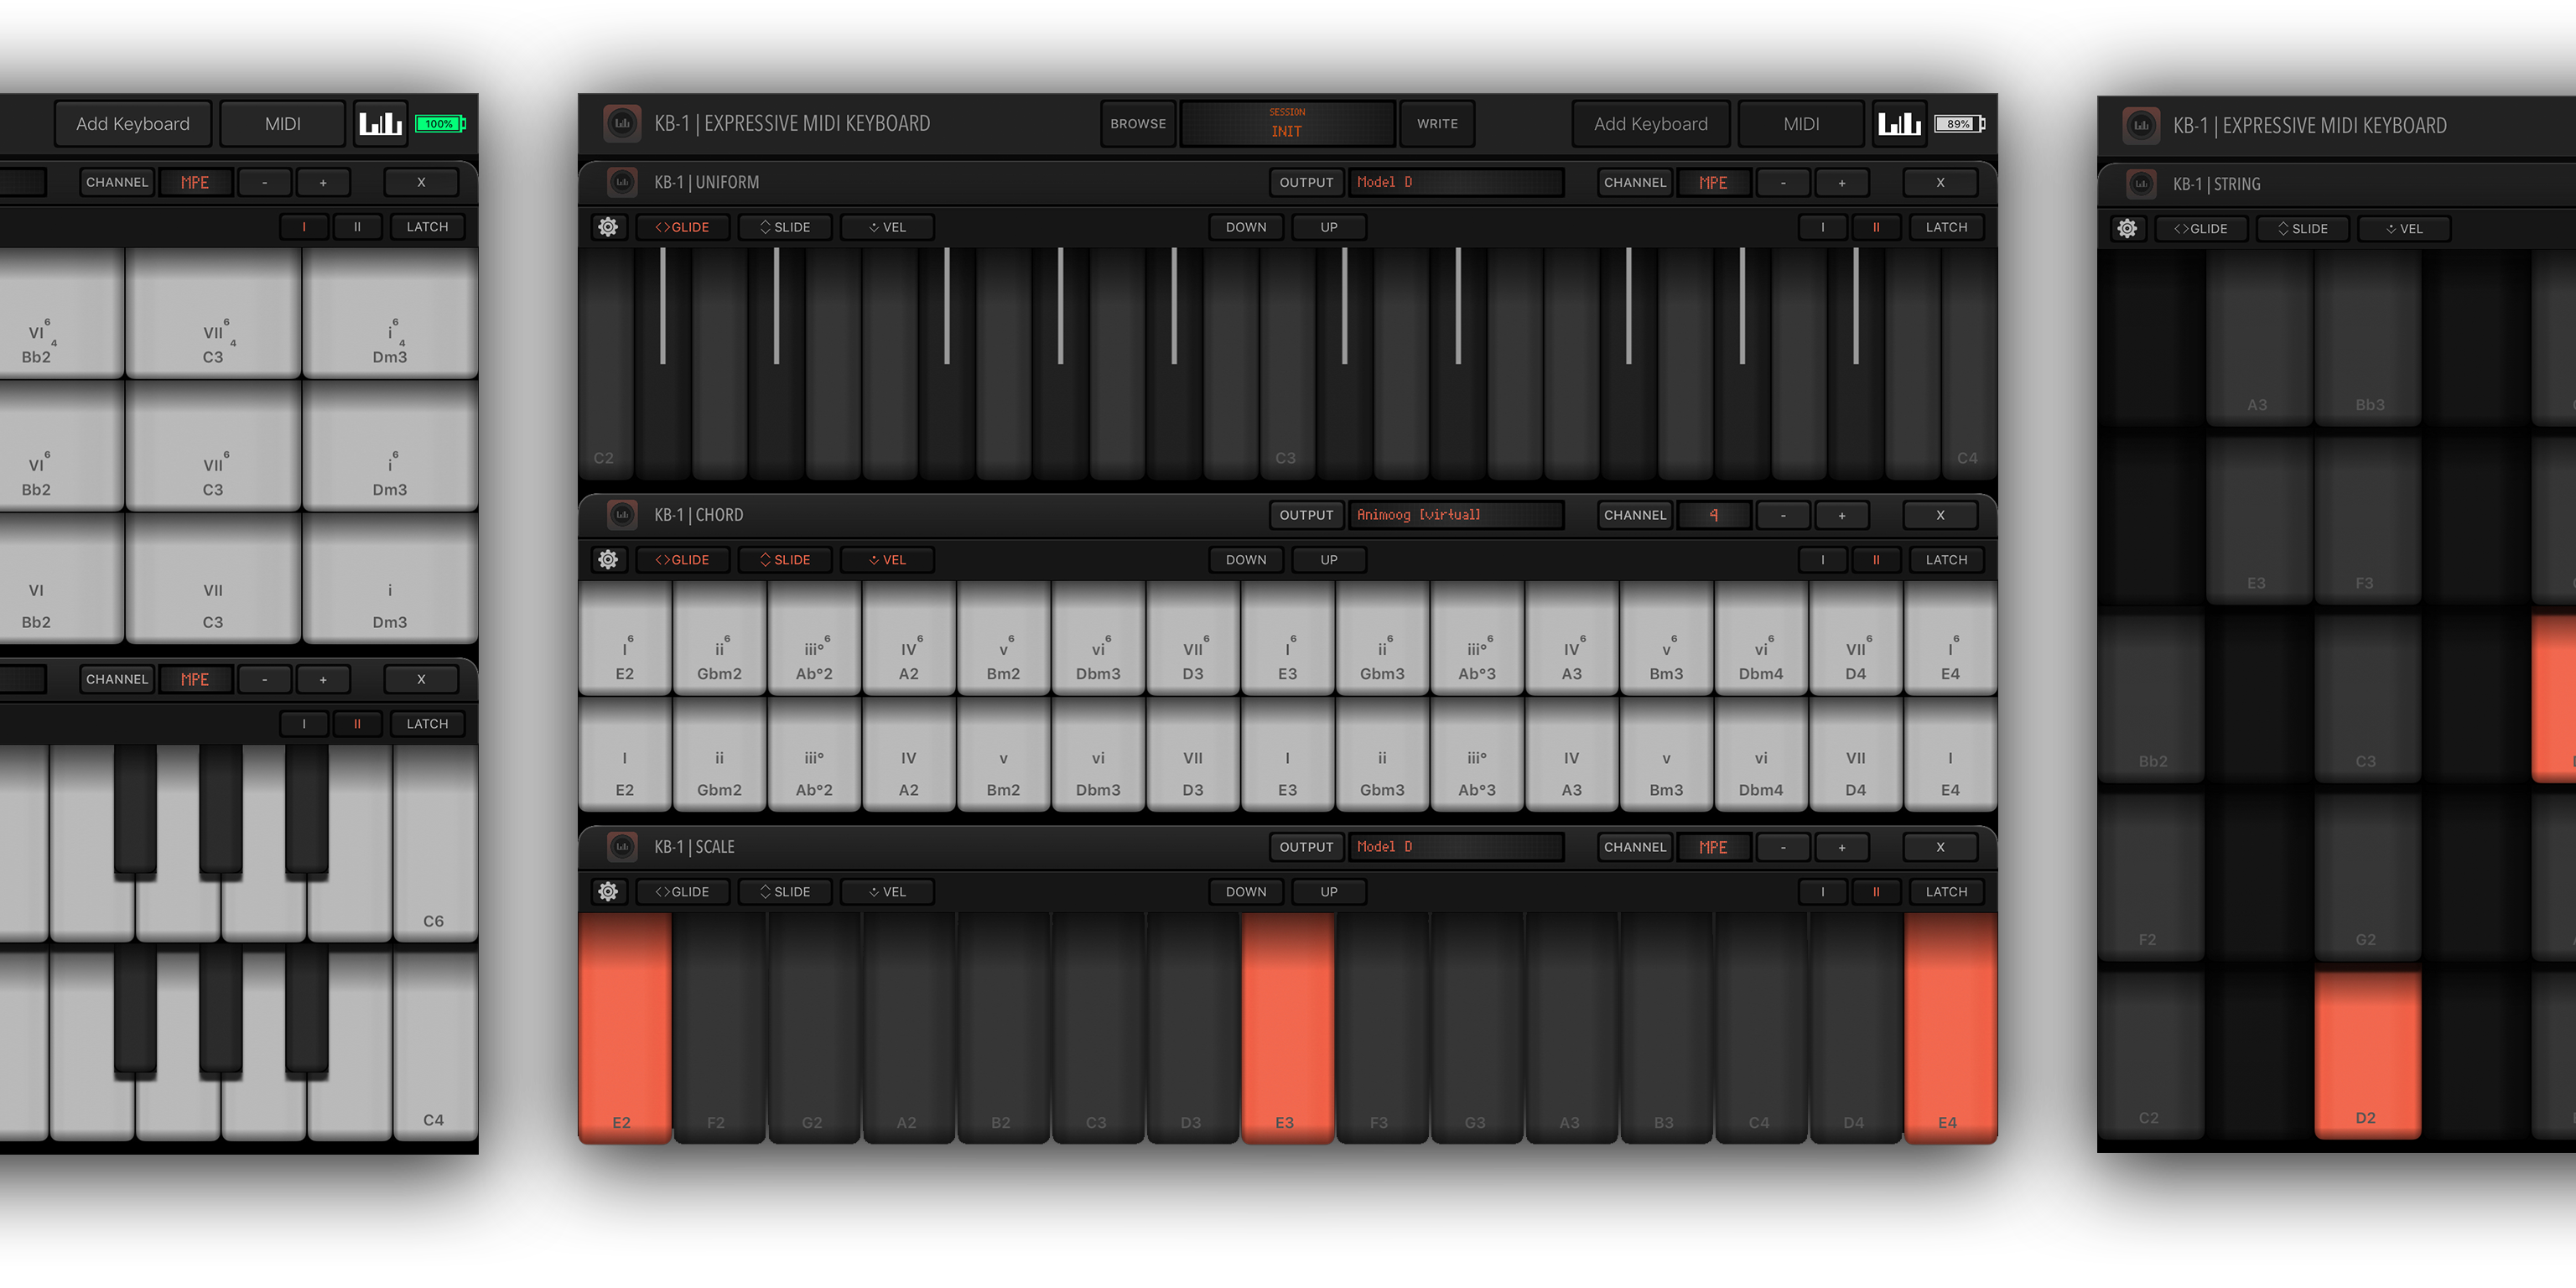
Task: Click the 89% battery indicator
Action: click(1960, 124)
